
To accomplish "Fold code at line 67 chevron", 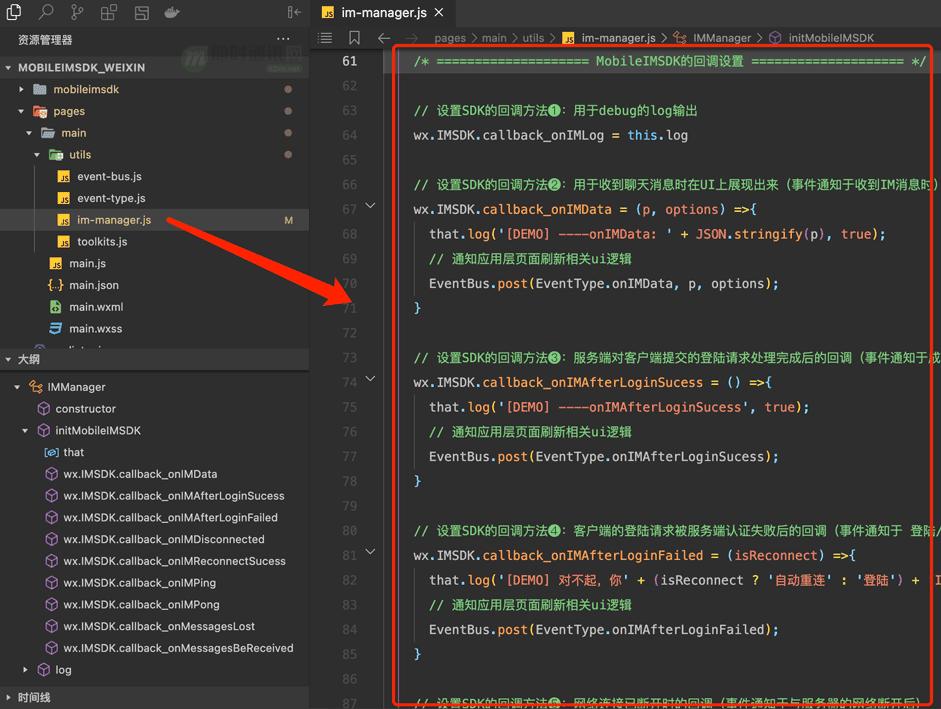I will [x=370, y=207].
